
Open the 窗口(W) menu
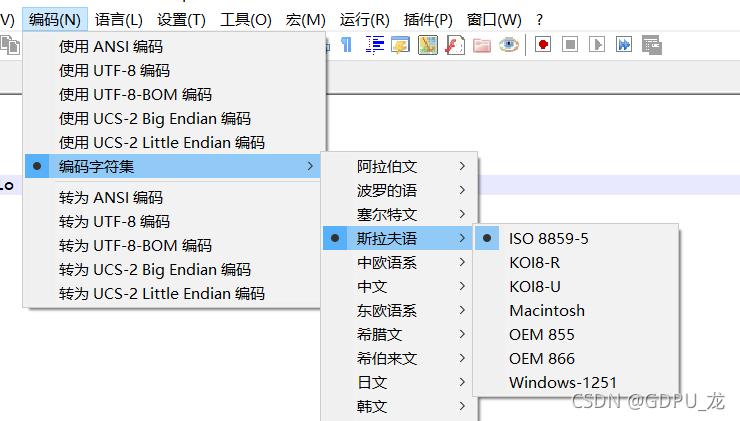tap(494, 20)
